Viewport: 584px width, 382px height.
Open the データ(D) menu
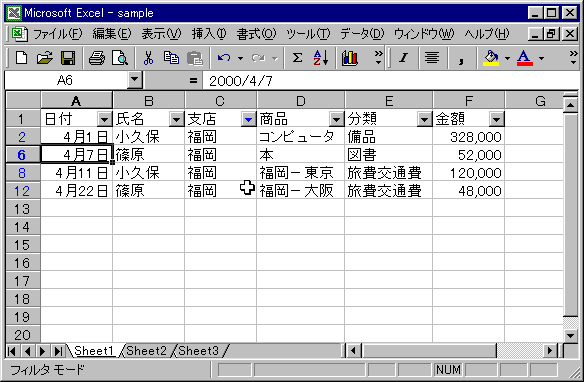click(x=362, y=34)
